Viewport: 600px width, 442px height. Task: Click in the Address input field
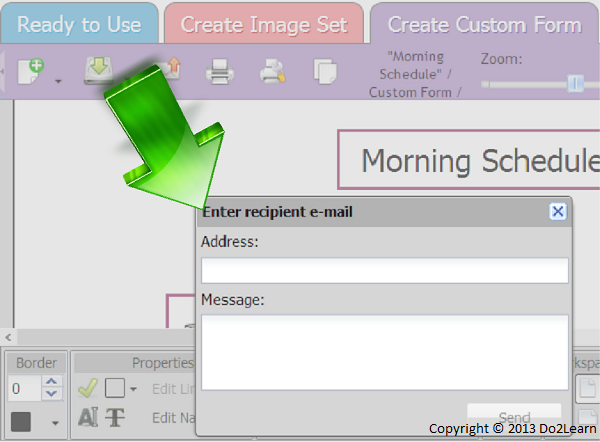point(384,270)
